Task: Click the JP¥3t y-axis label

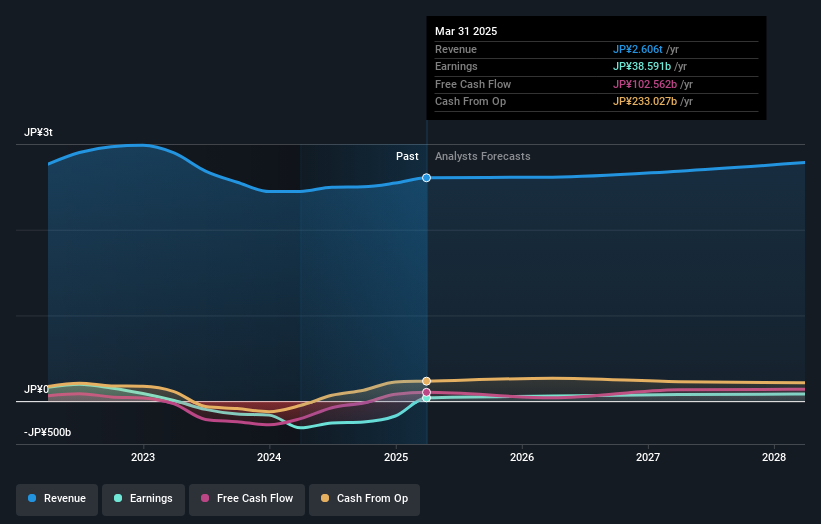Action: pyautogui.click(x=38, y=132)
